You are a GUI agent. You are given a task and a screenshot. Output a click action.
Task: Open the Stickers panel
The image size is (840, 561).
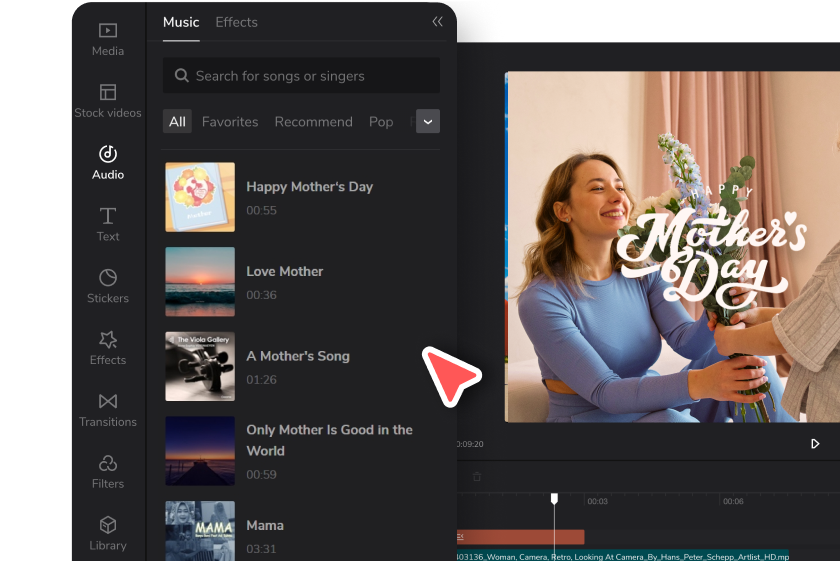[108, 286]
